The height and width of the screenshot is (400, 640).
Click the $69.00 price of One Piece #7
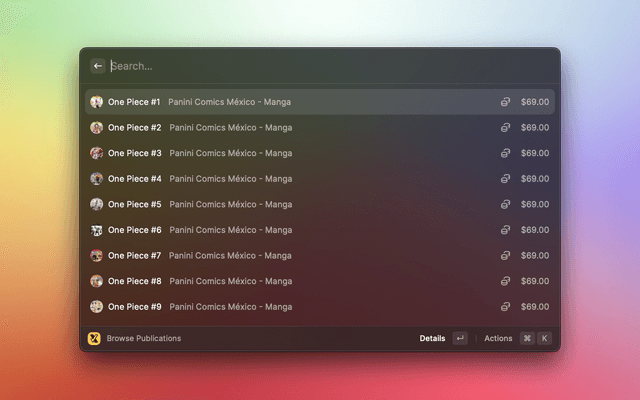pyautogui.click(x=535, y=256)
